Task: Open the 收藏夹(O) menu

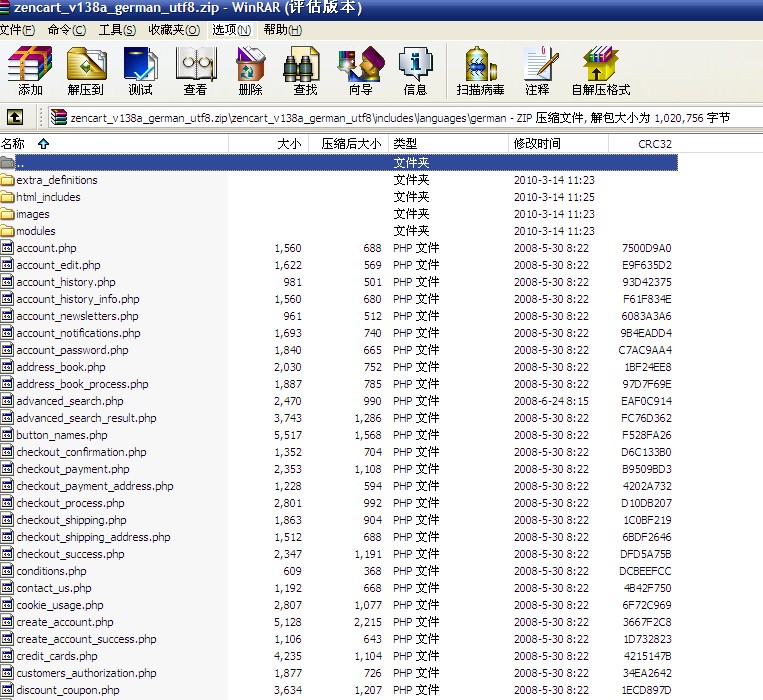Action: (174, 30)
